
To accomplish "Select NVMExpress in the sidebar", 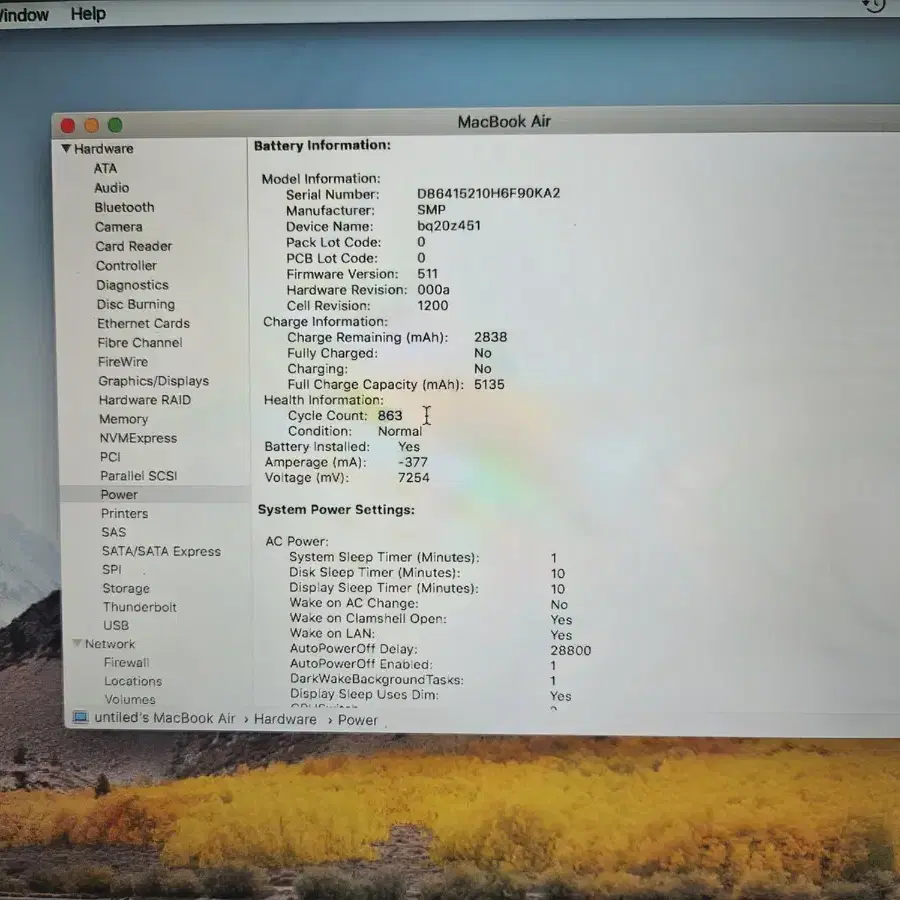I will click(138, 438).
